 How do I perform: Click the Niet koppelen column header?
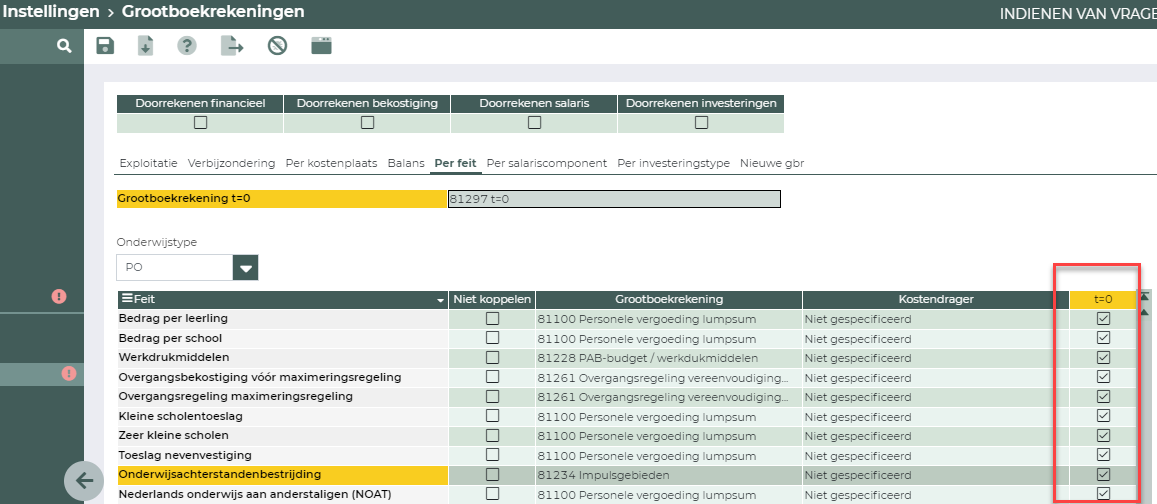click(492, 300)
